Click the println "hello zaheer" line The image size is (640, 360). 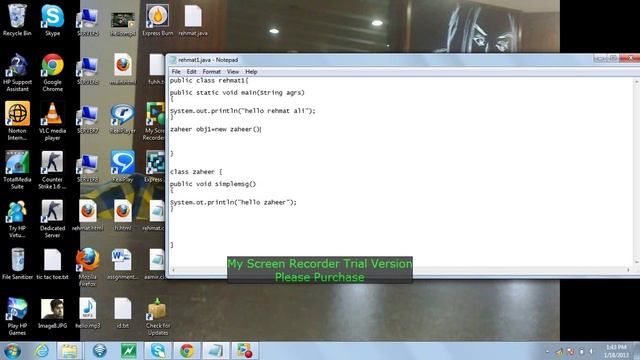click(x=233, y=202)
